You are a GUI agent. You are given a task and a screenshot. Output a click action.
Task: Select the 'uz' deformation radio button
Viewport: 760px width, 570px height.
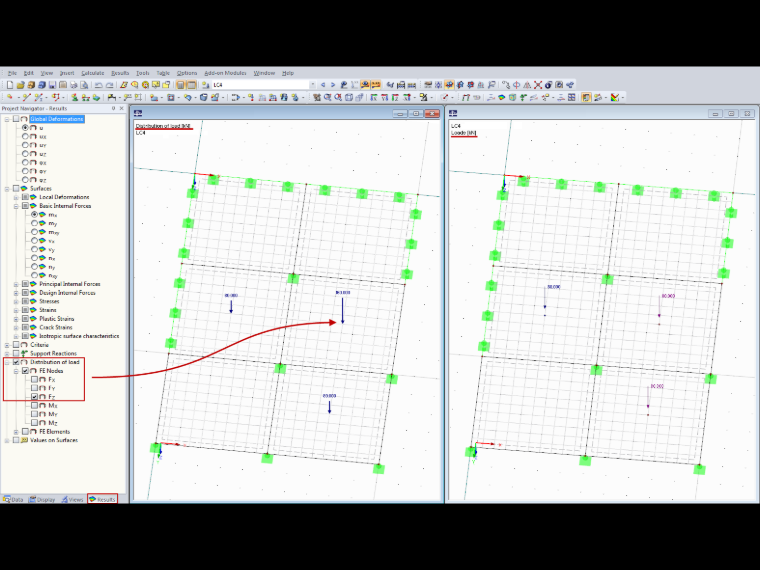25,154
